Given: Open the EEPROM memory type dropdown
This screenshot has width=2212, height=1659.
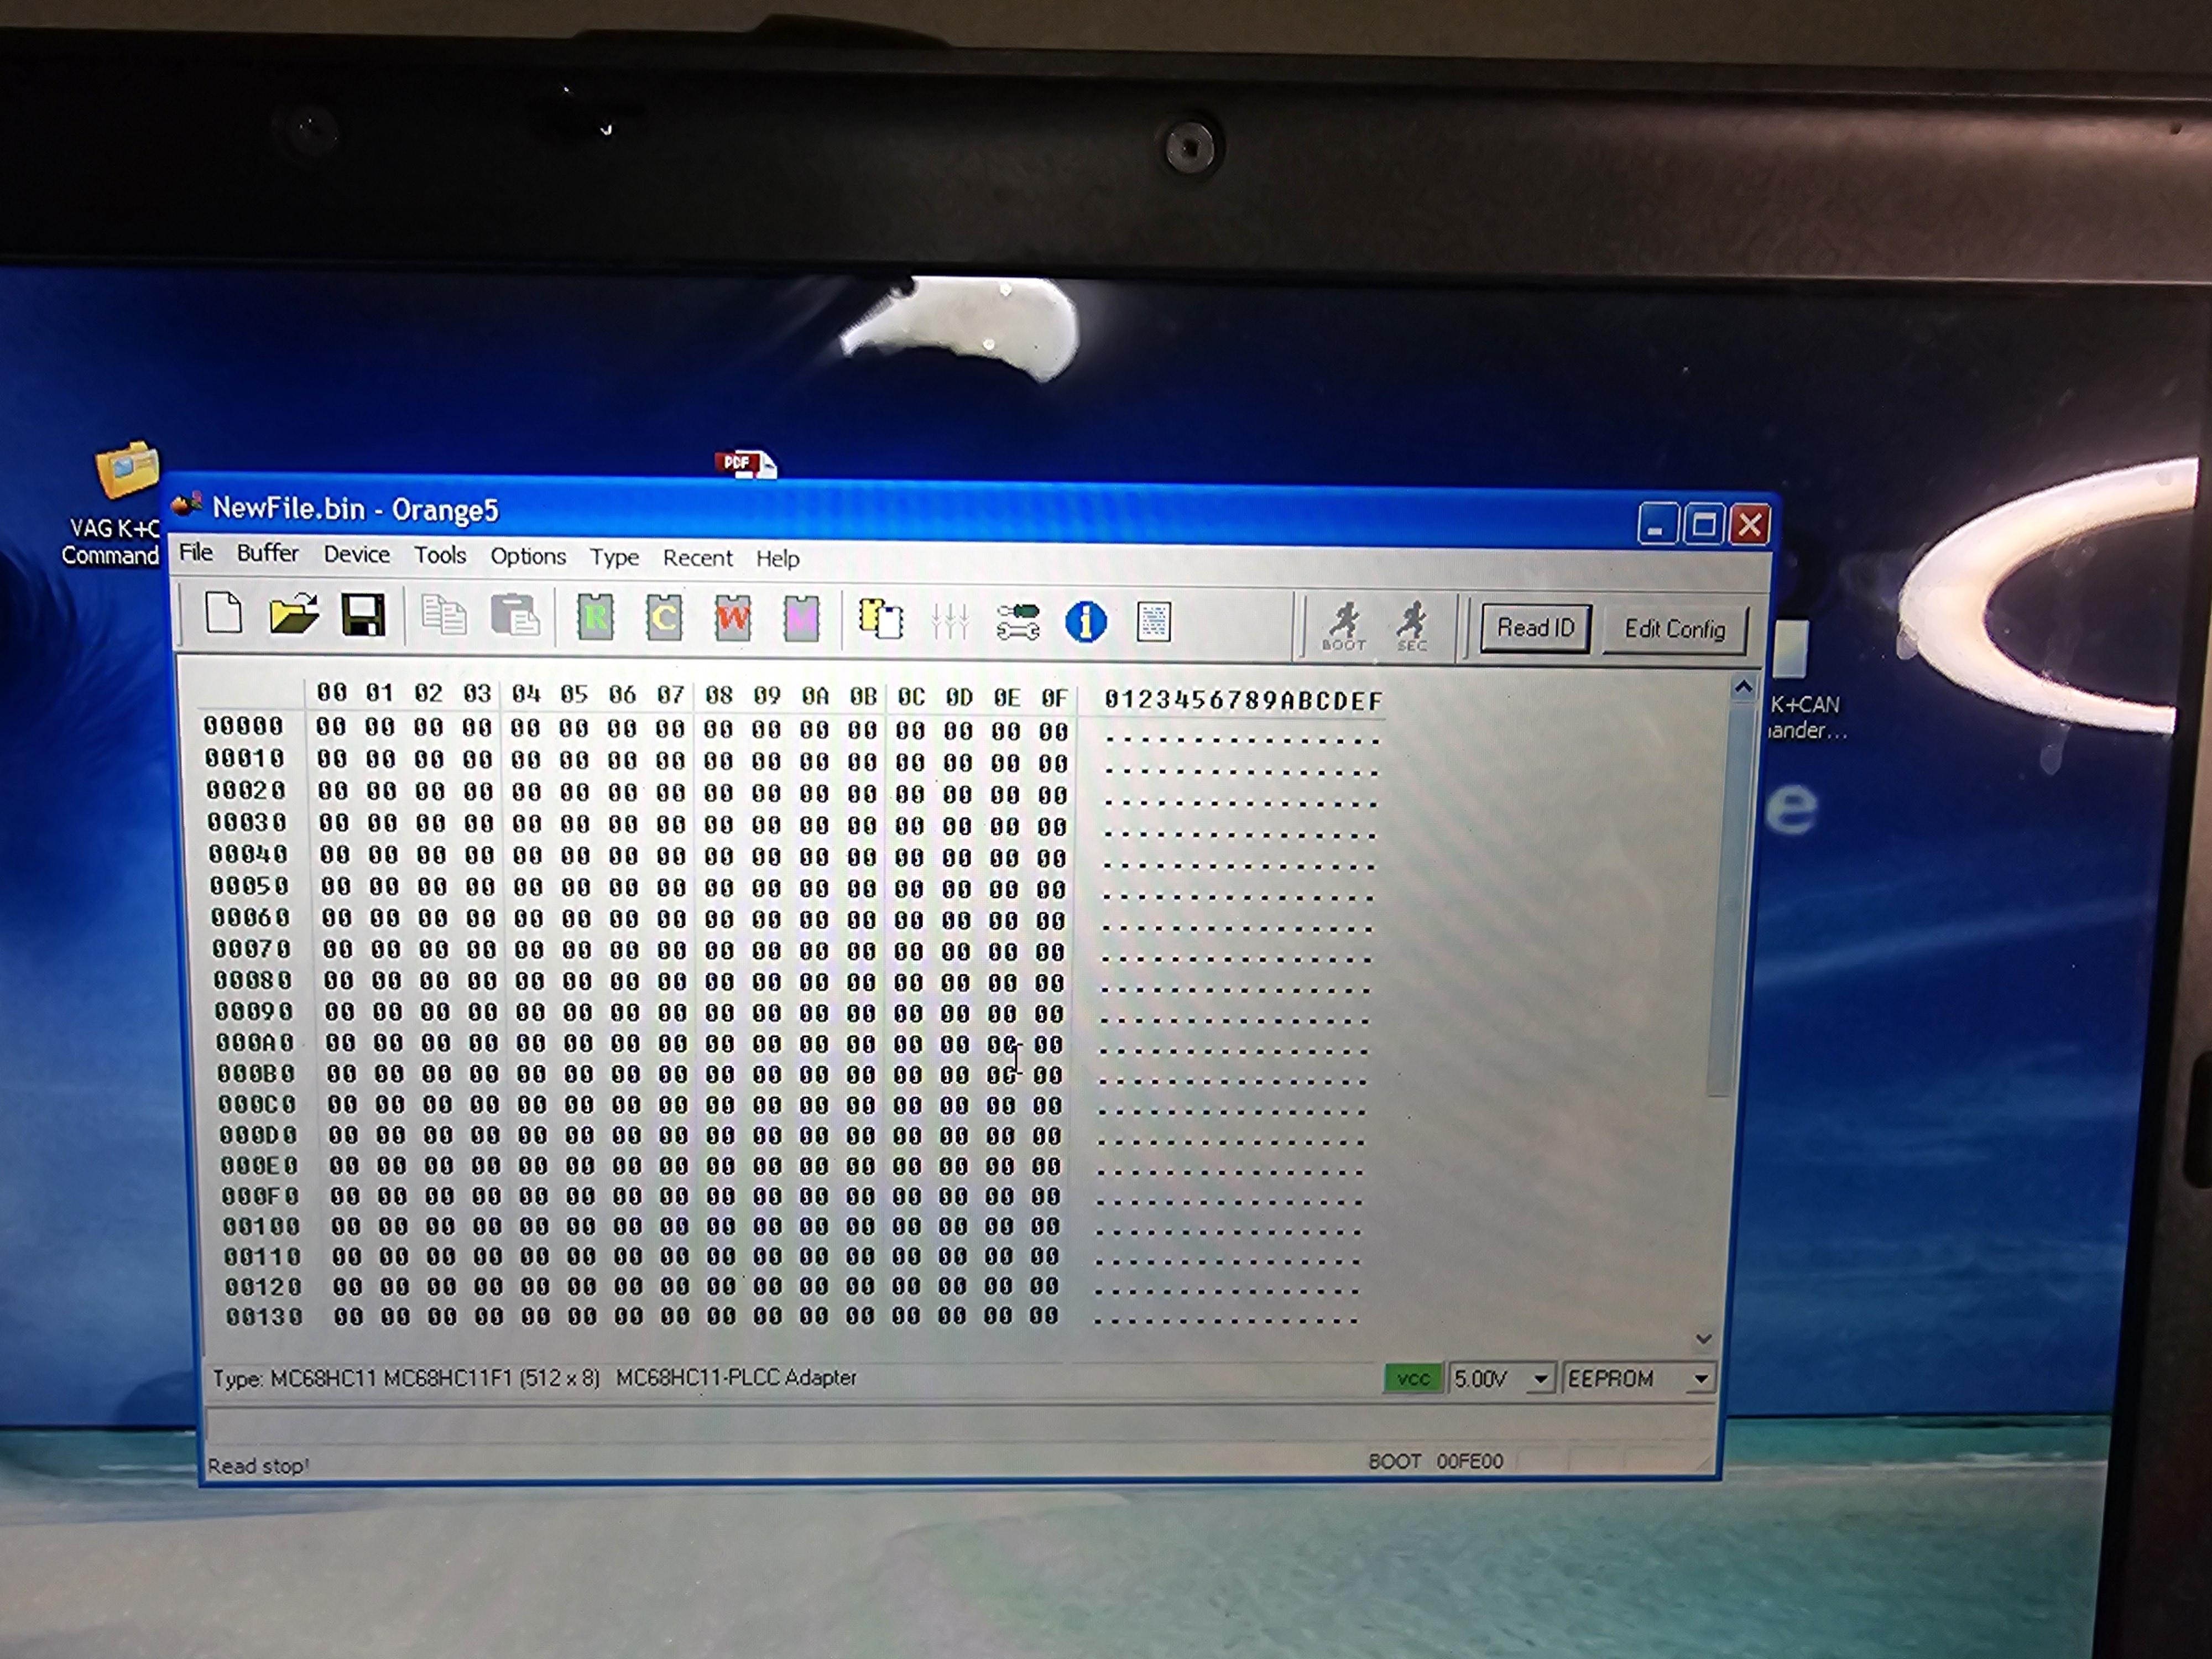Looking at the screenshot, I should coord(1700,1380).
